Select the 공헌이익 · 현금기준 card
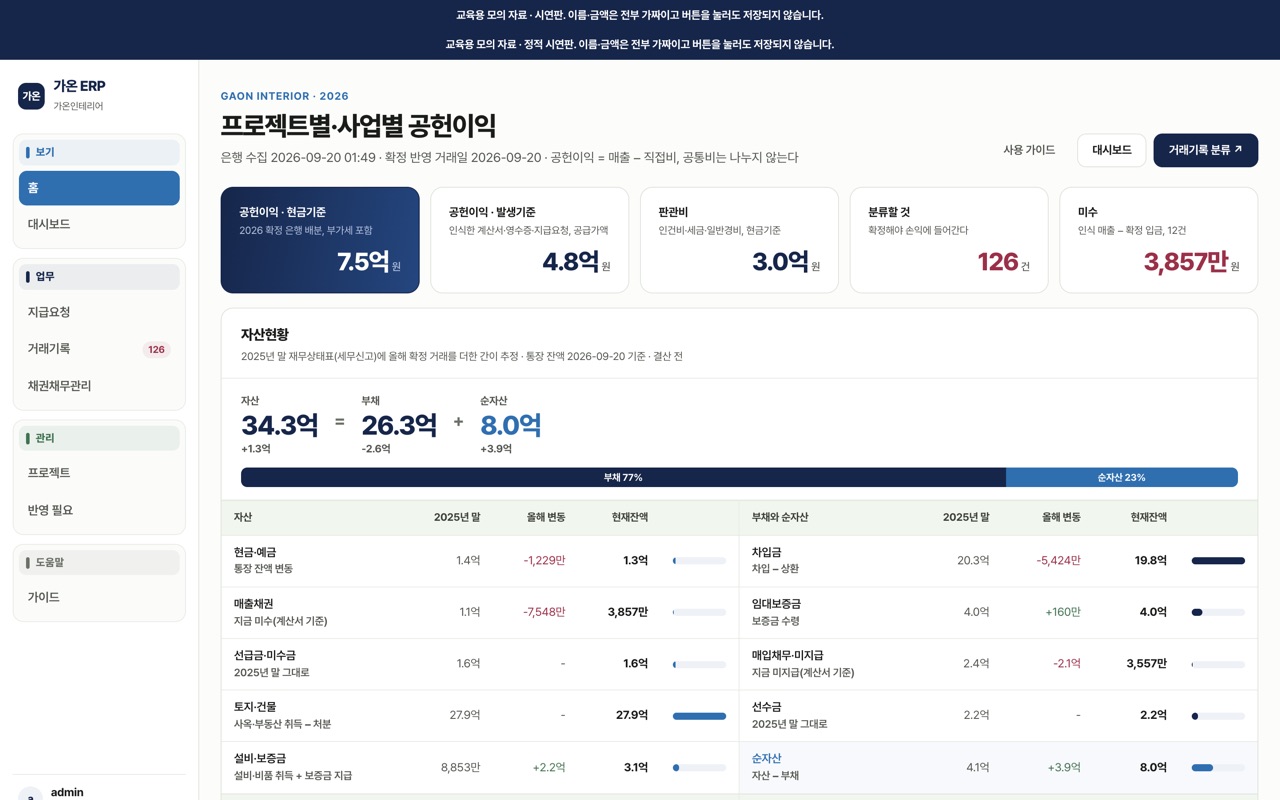Image resolution: width=1280 pixels, height=800 pixels. [x=320, y=240]
